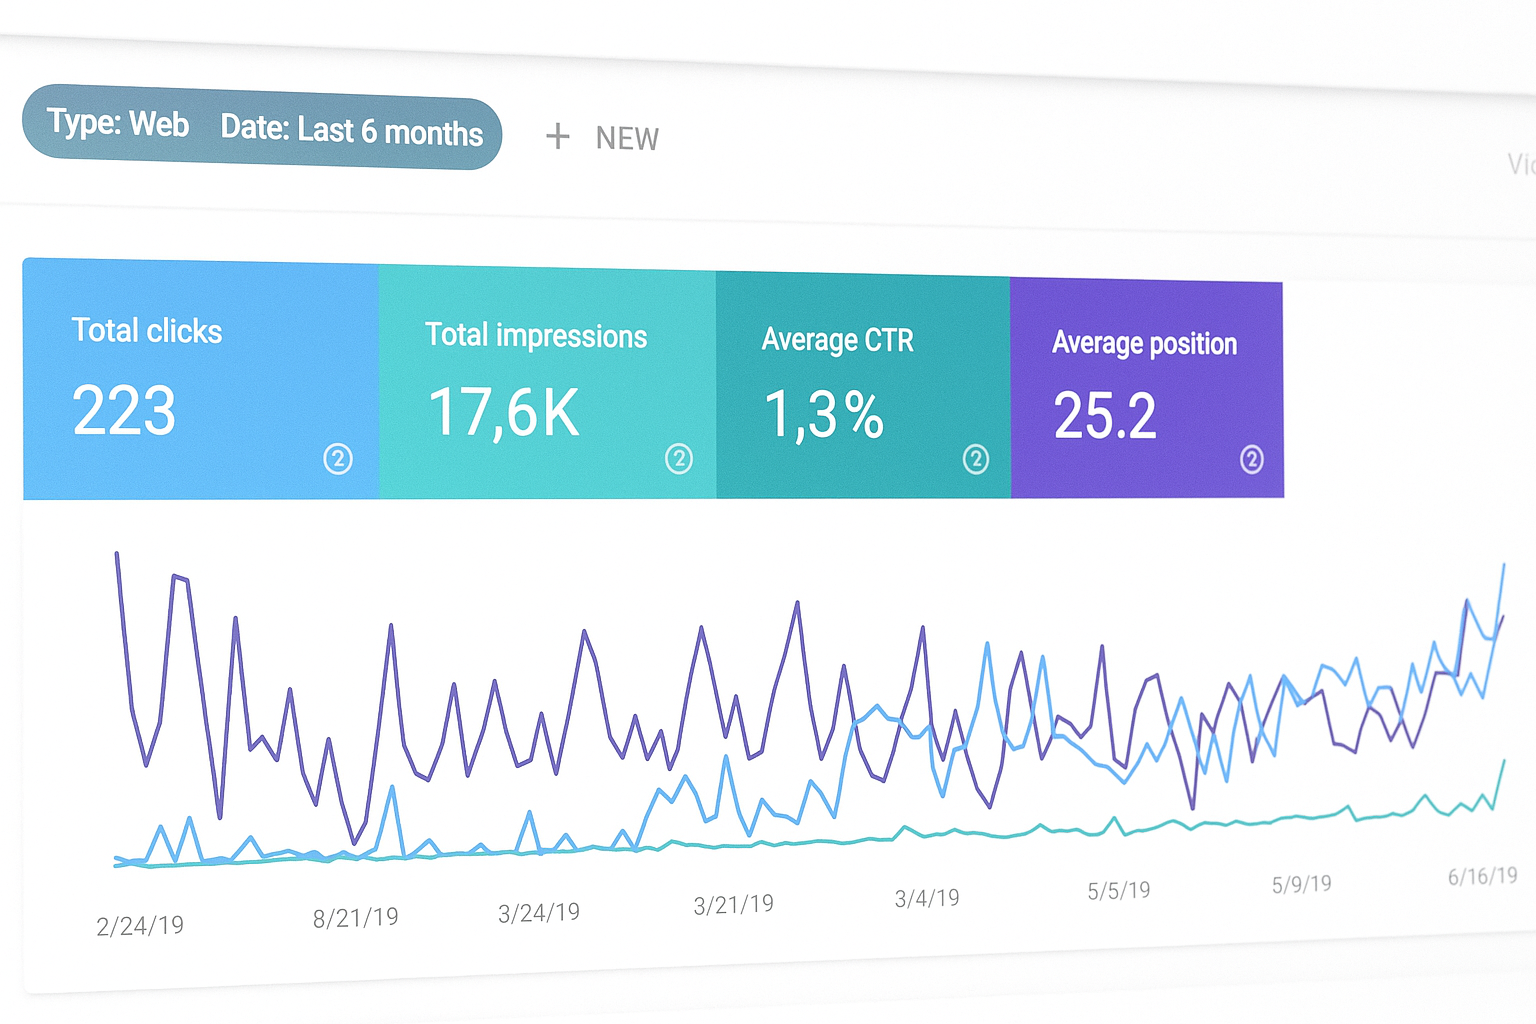Select the 5/5/19 date on the axis
Viewport: 1536px width, 1024px height.
pos(1119,890)
